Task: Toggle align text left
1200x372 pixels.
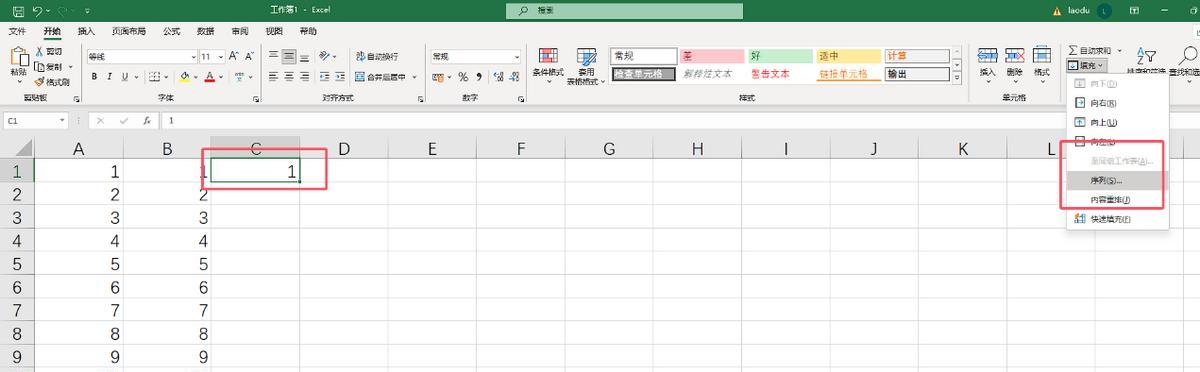Action: pyautogui.click(x=273, y=76)
